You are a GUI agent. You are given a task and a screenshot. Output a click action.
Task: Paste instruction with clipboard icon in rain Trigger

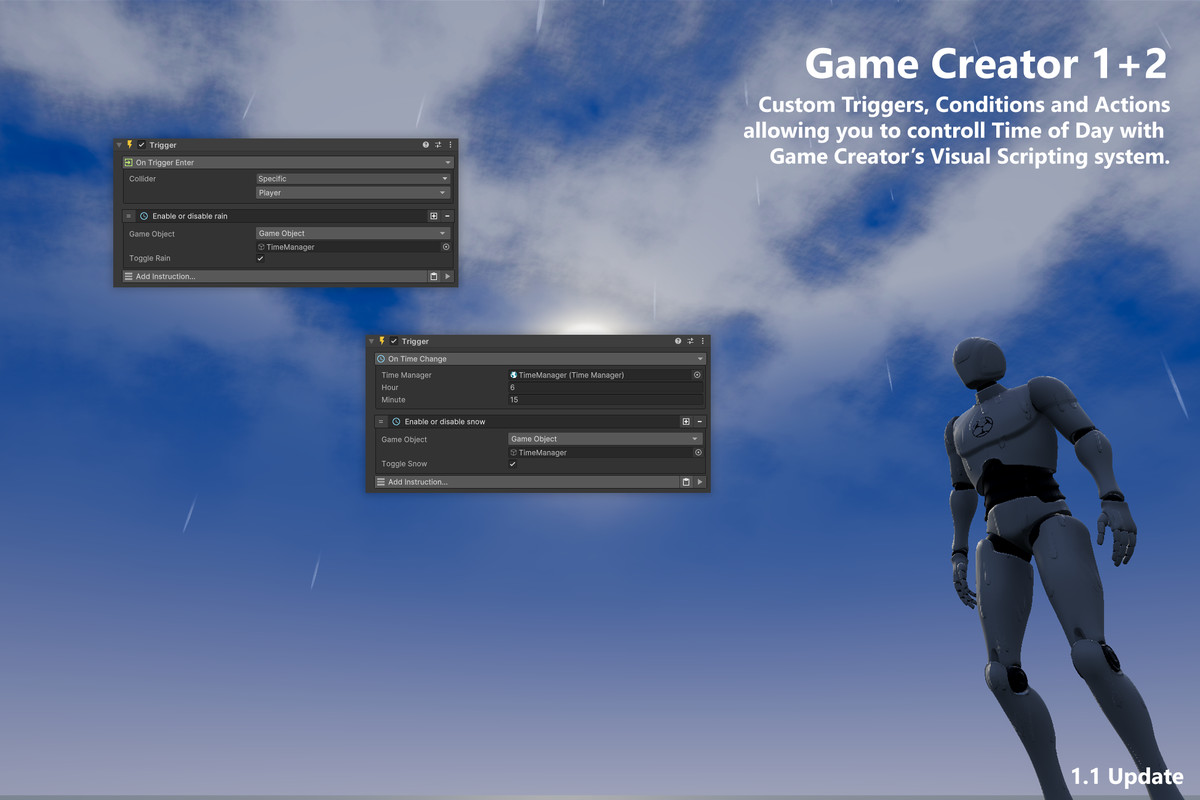[x=434, y=277]
